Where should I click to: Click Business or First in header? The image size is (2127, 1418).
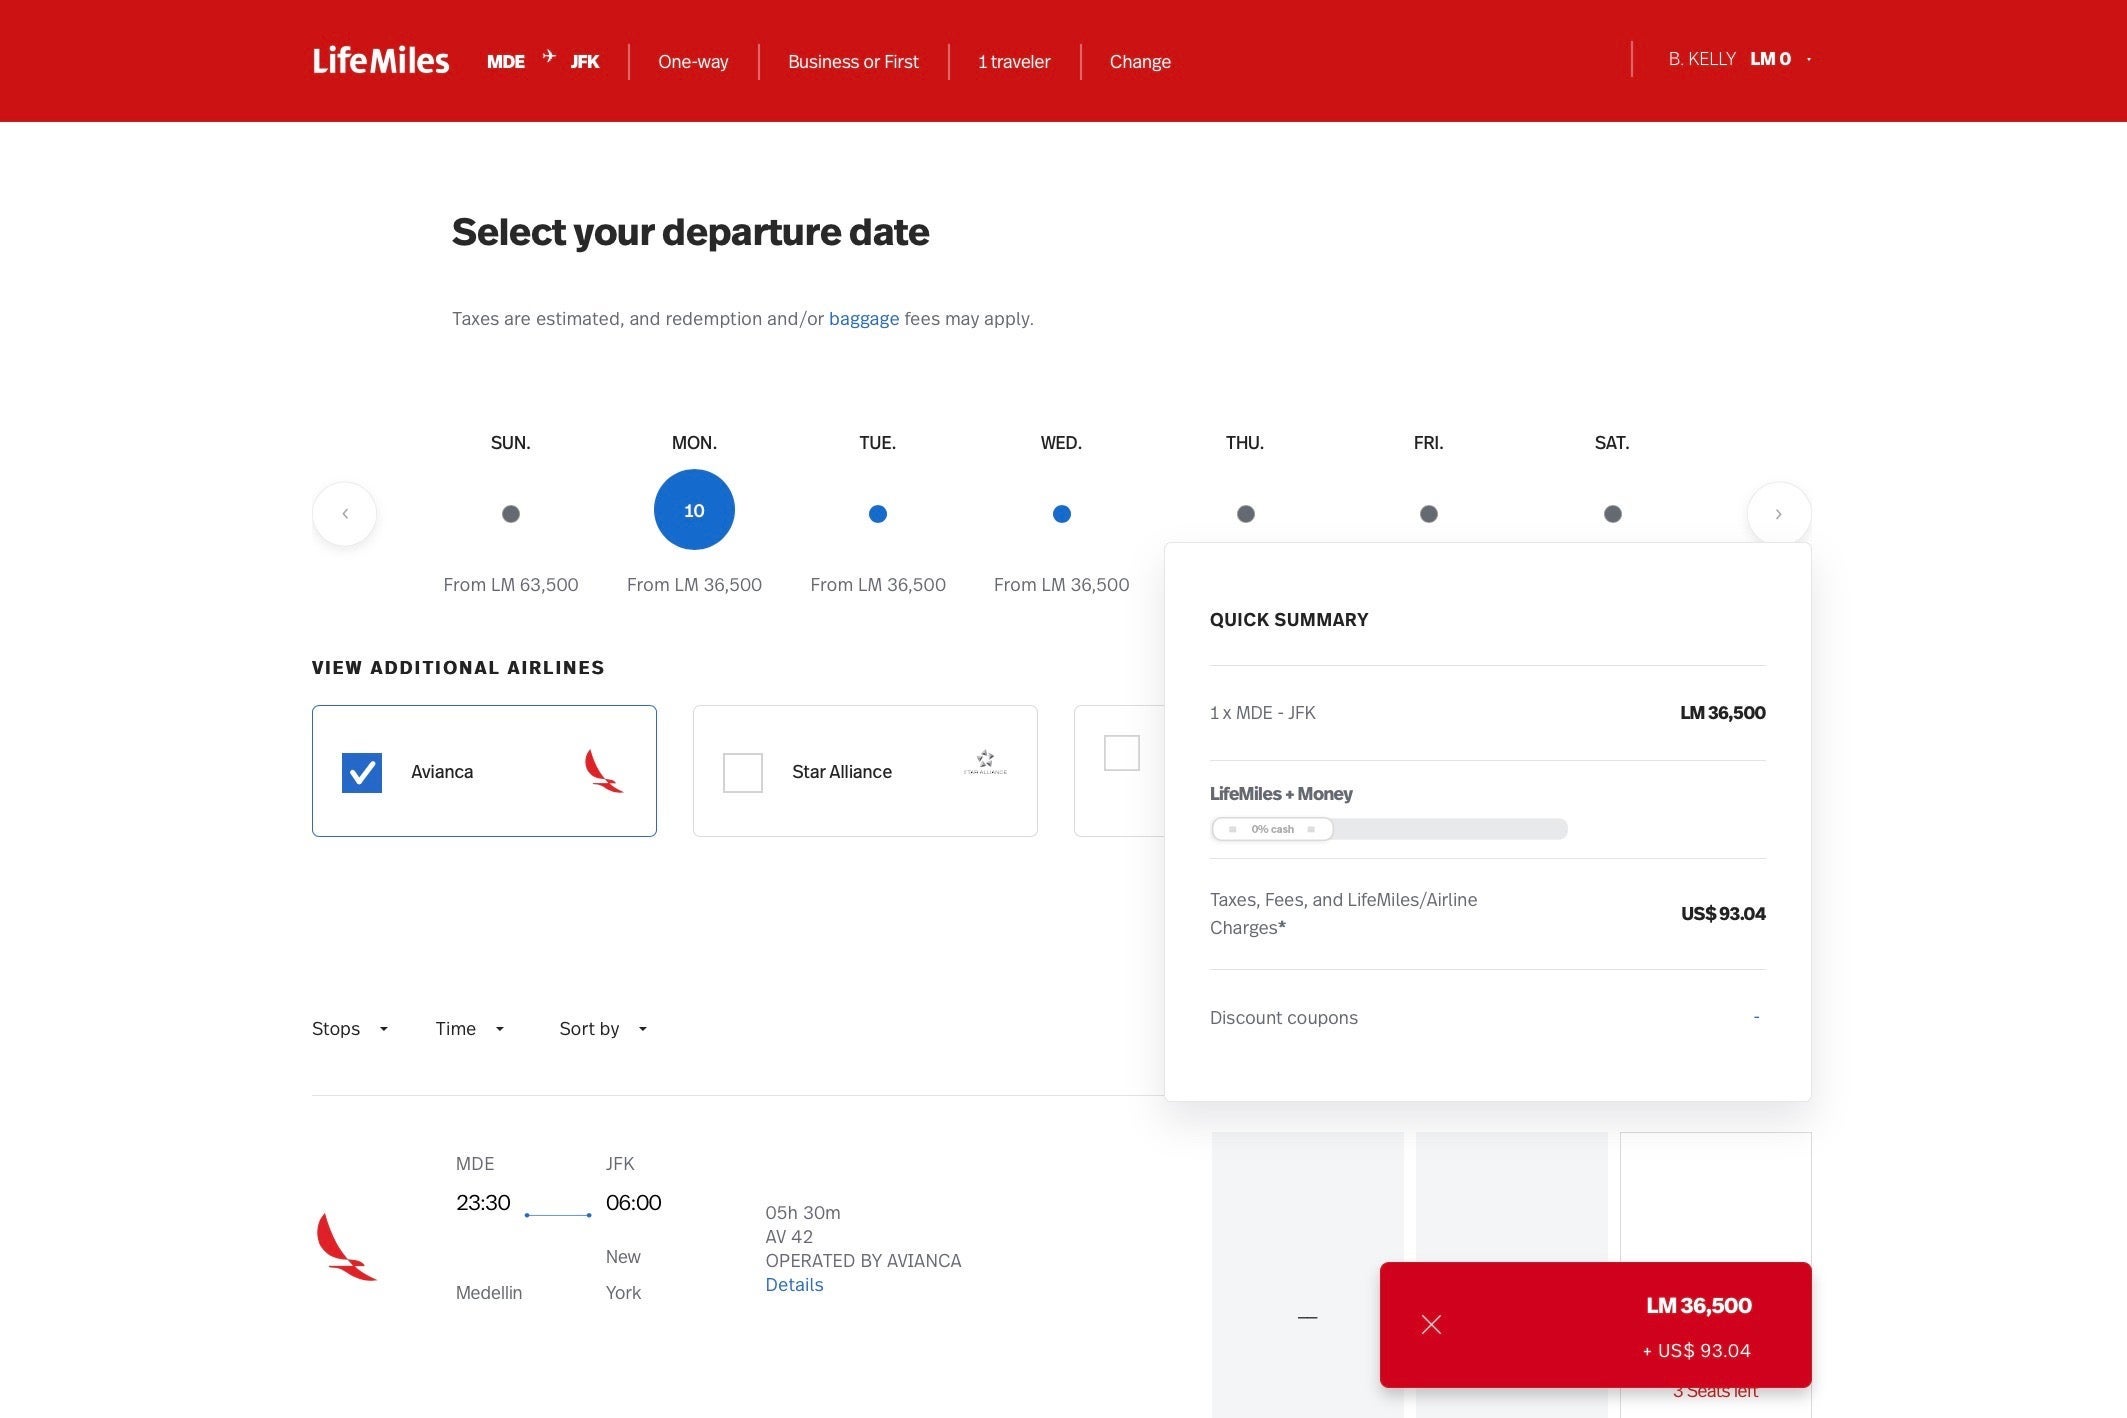pos(853,62)
